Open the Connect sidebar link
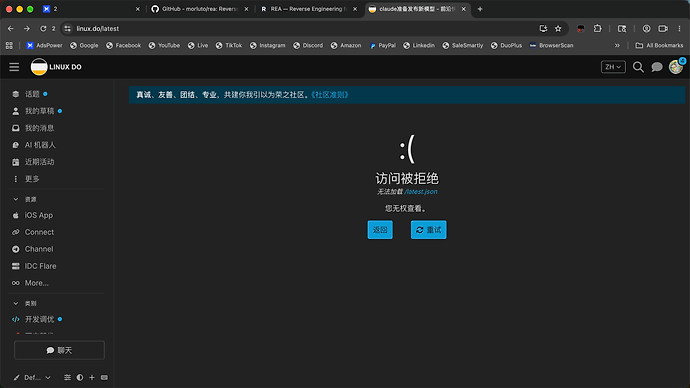 [39, 232]
